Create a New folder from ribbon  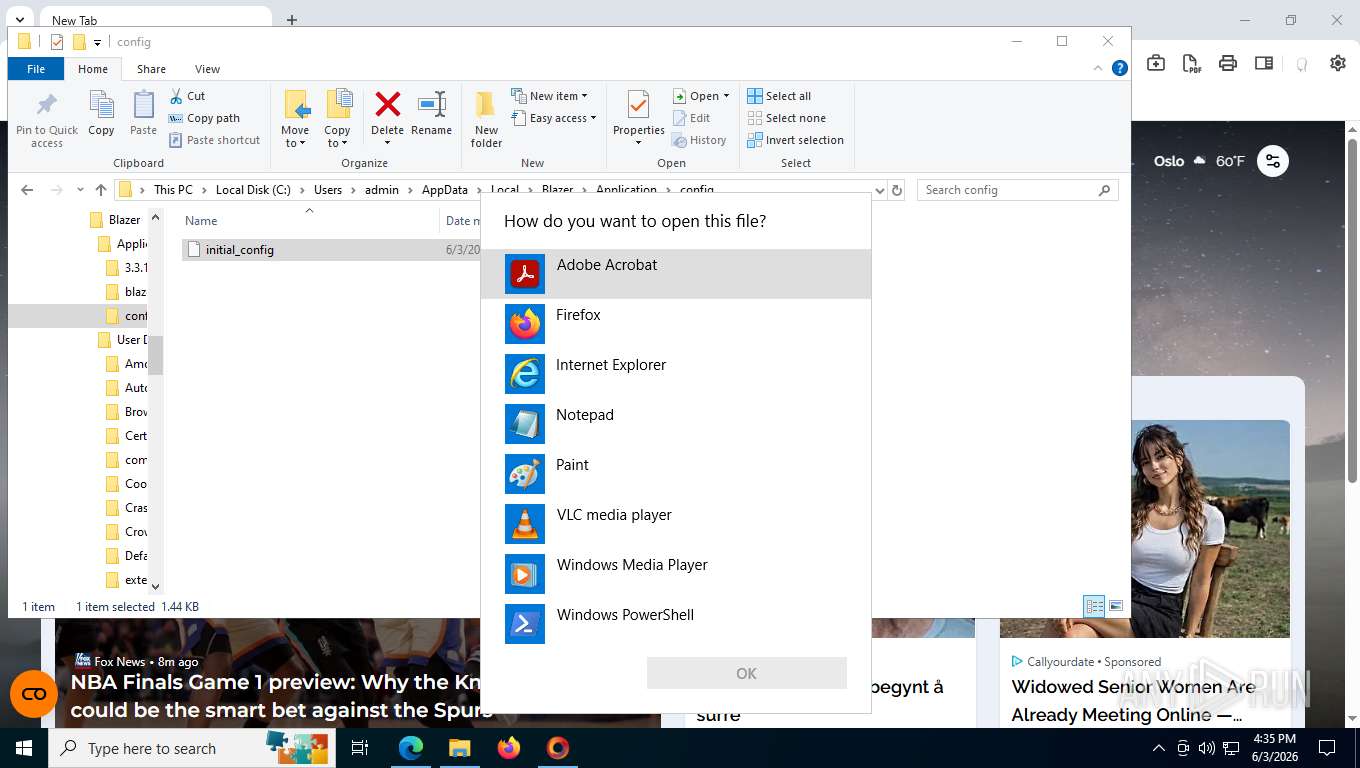486,119
